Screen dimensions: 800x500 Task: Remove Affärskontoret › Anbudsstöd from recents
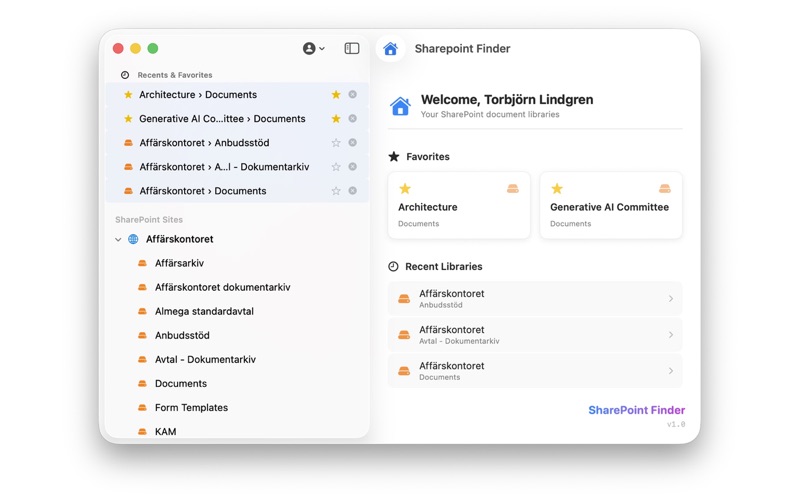(353, 142)
